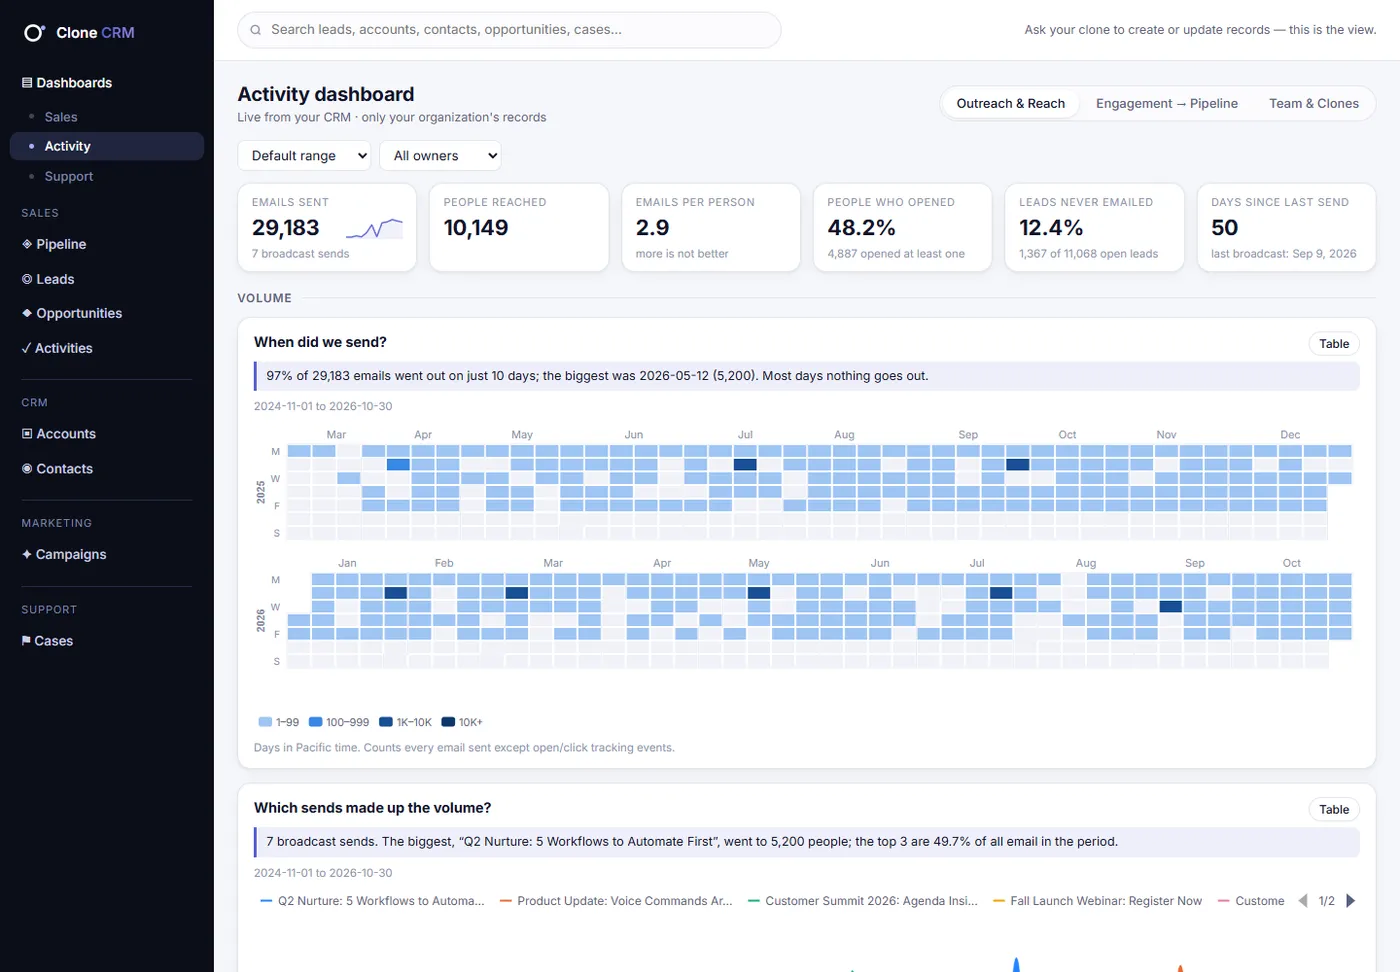
Task: Click the 1K–10K heatmap legend swatch
Action: [386, 722]
